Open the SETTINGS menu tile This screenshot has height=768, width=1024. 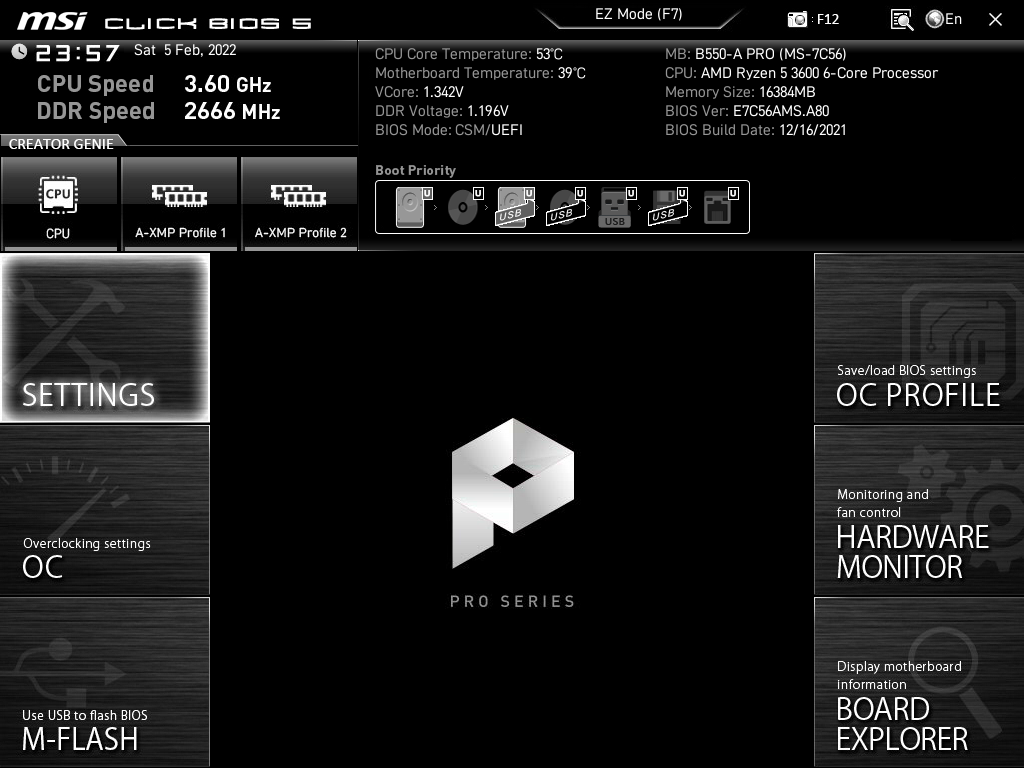point(105,338)
